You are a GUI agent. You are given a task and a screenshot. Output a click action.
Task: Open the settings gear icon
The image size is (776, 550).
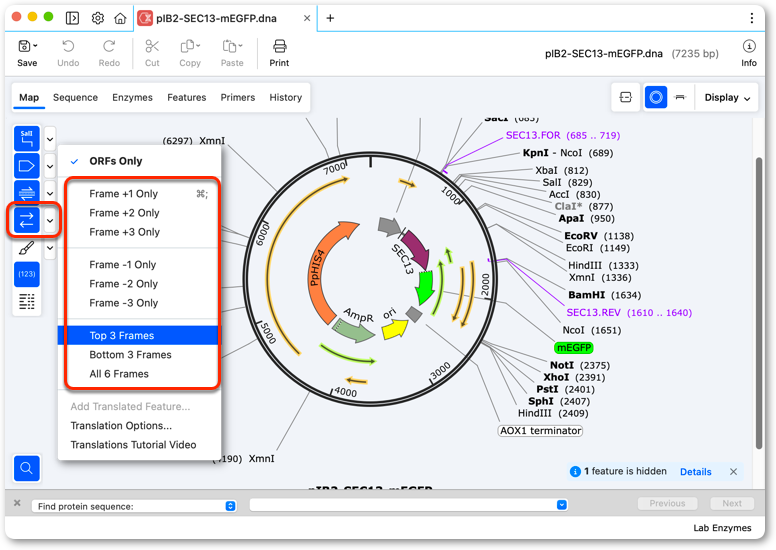tap(98, 18)
